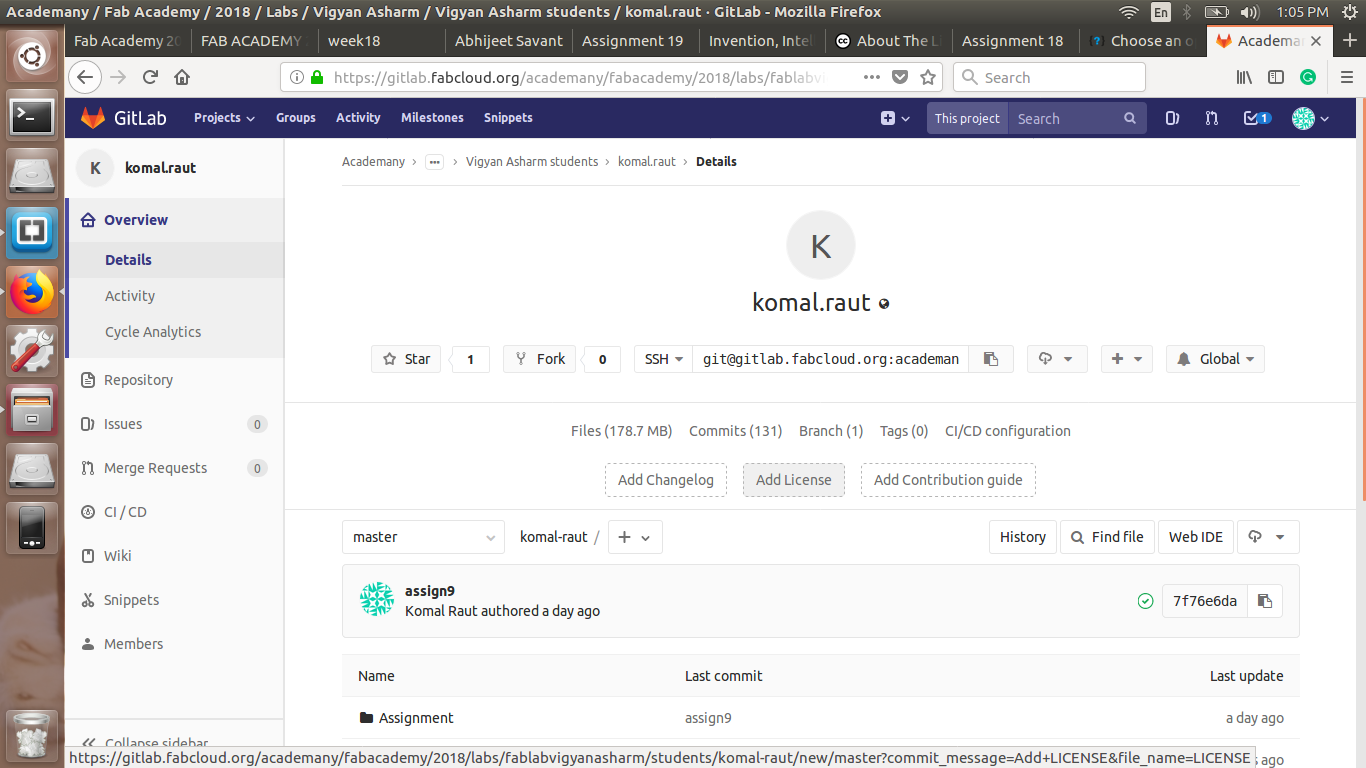Open the Projects dropdown menu

(x=224, y=118)
